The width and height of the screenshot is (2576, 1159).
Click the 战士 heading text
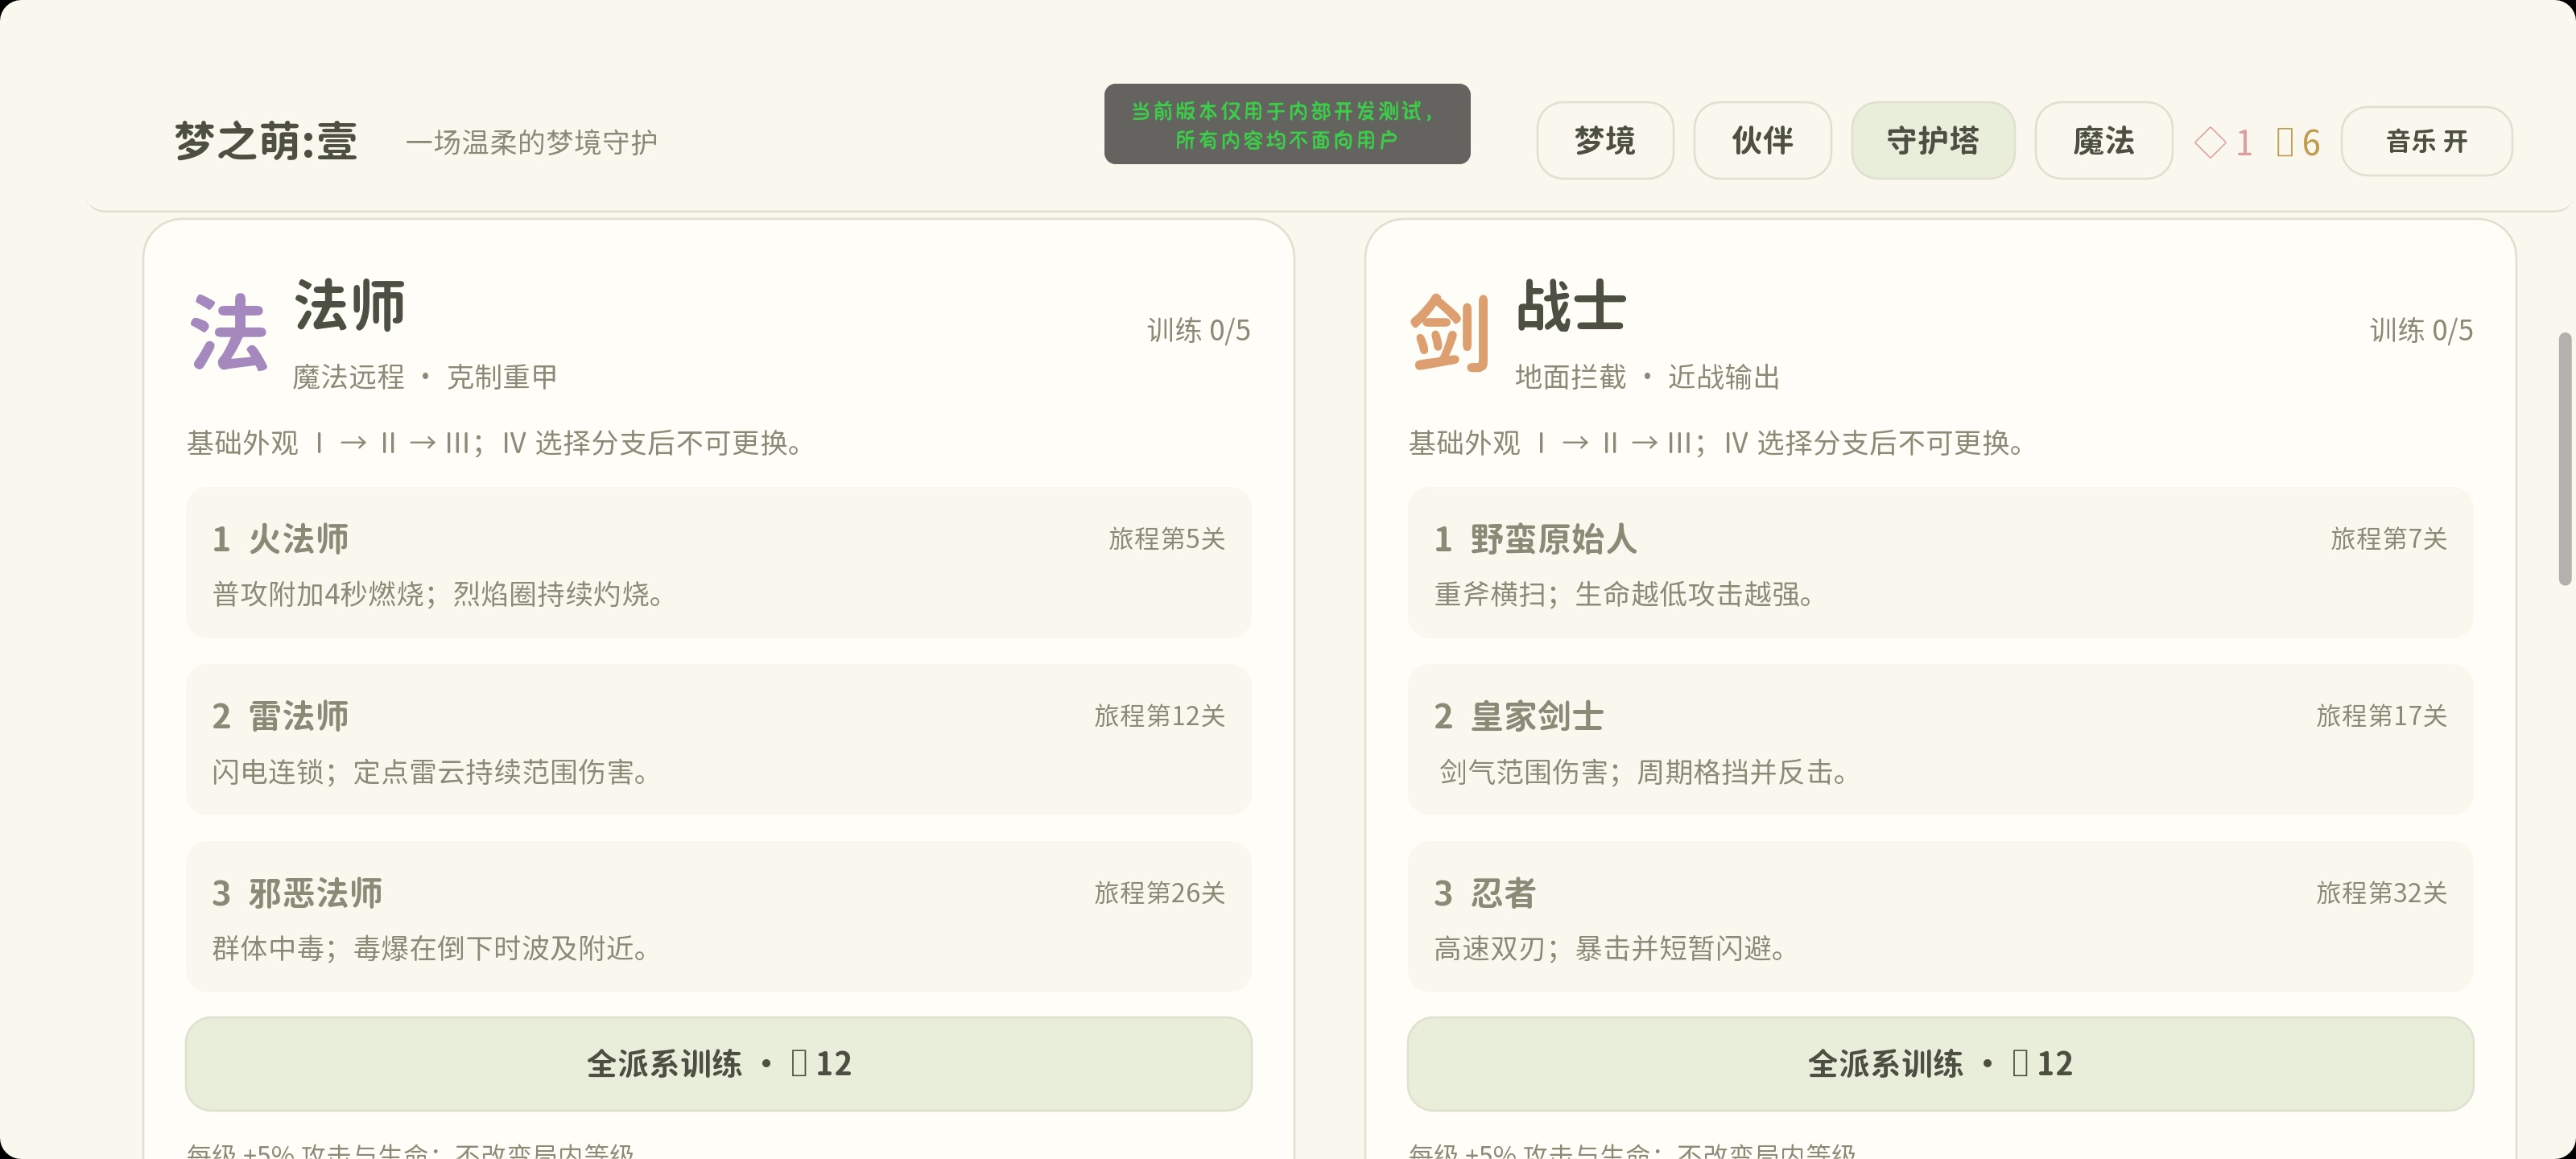coord(1571,306)
